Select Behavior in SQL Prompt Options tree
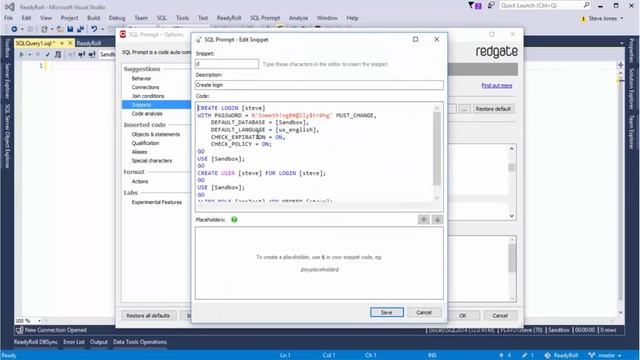Viewport: 640px width, 360px height. pyautogui.click(x=141, y=78)
